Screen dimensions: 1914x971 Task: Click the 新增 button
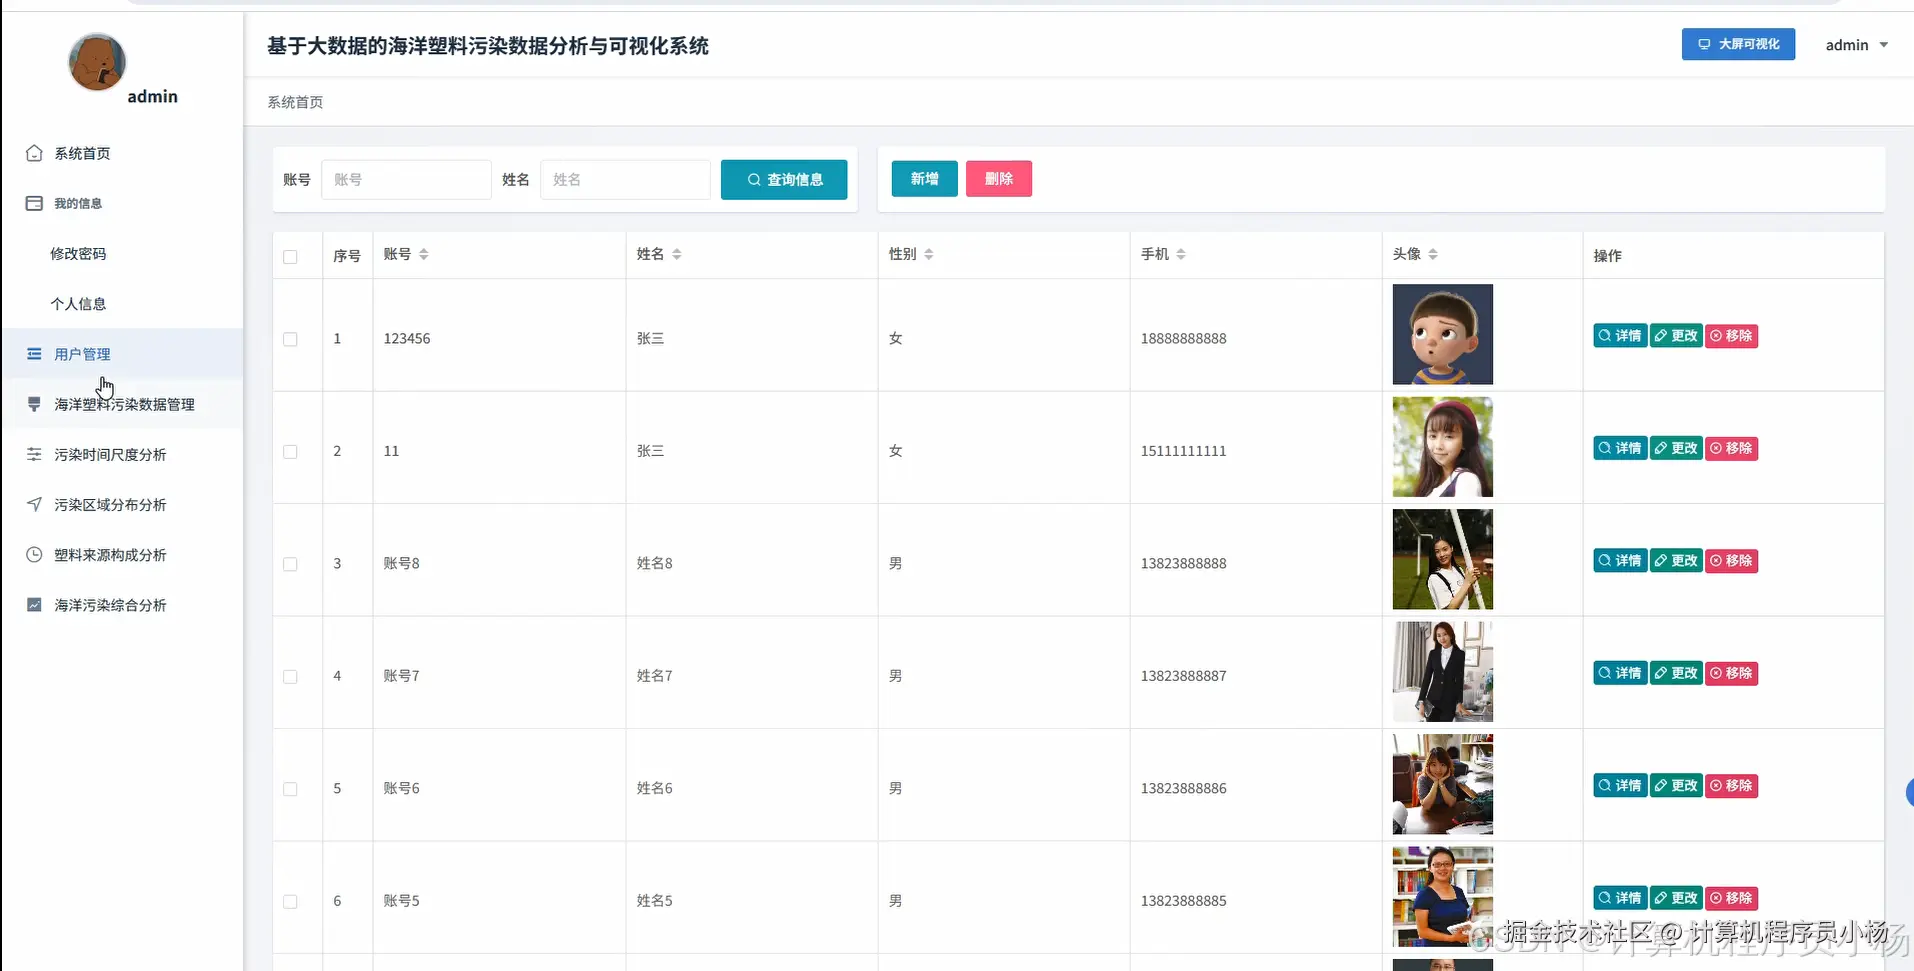[x=924, y=179]
